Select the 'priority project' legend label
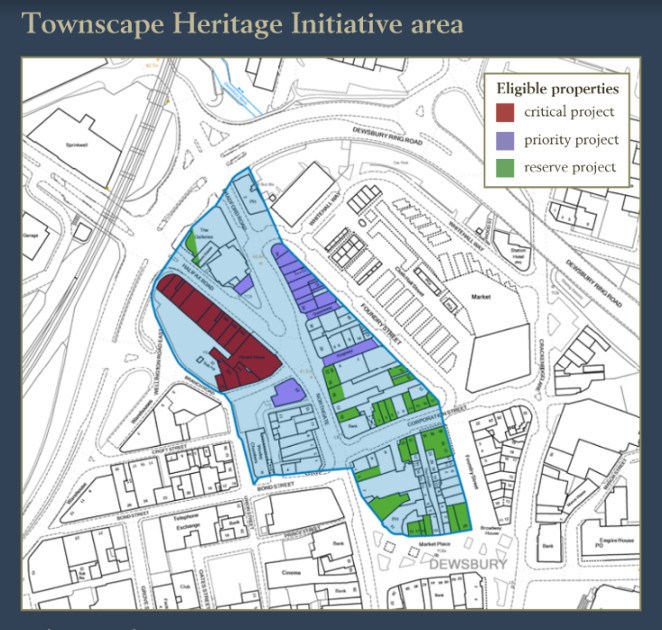The height and width of the screenshot is (630, 662). [x=571, y=140]
